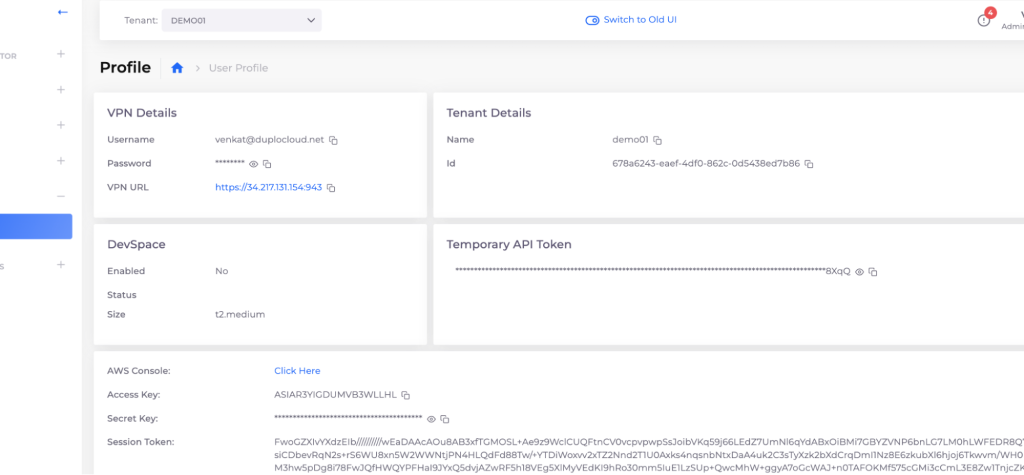Collapse the open sidebar section minus
1024x475 pixels.
[61, 196]
